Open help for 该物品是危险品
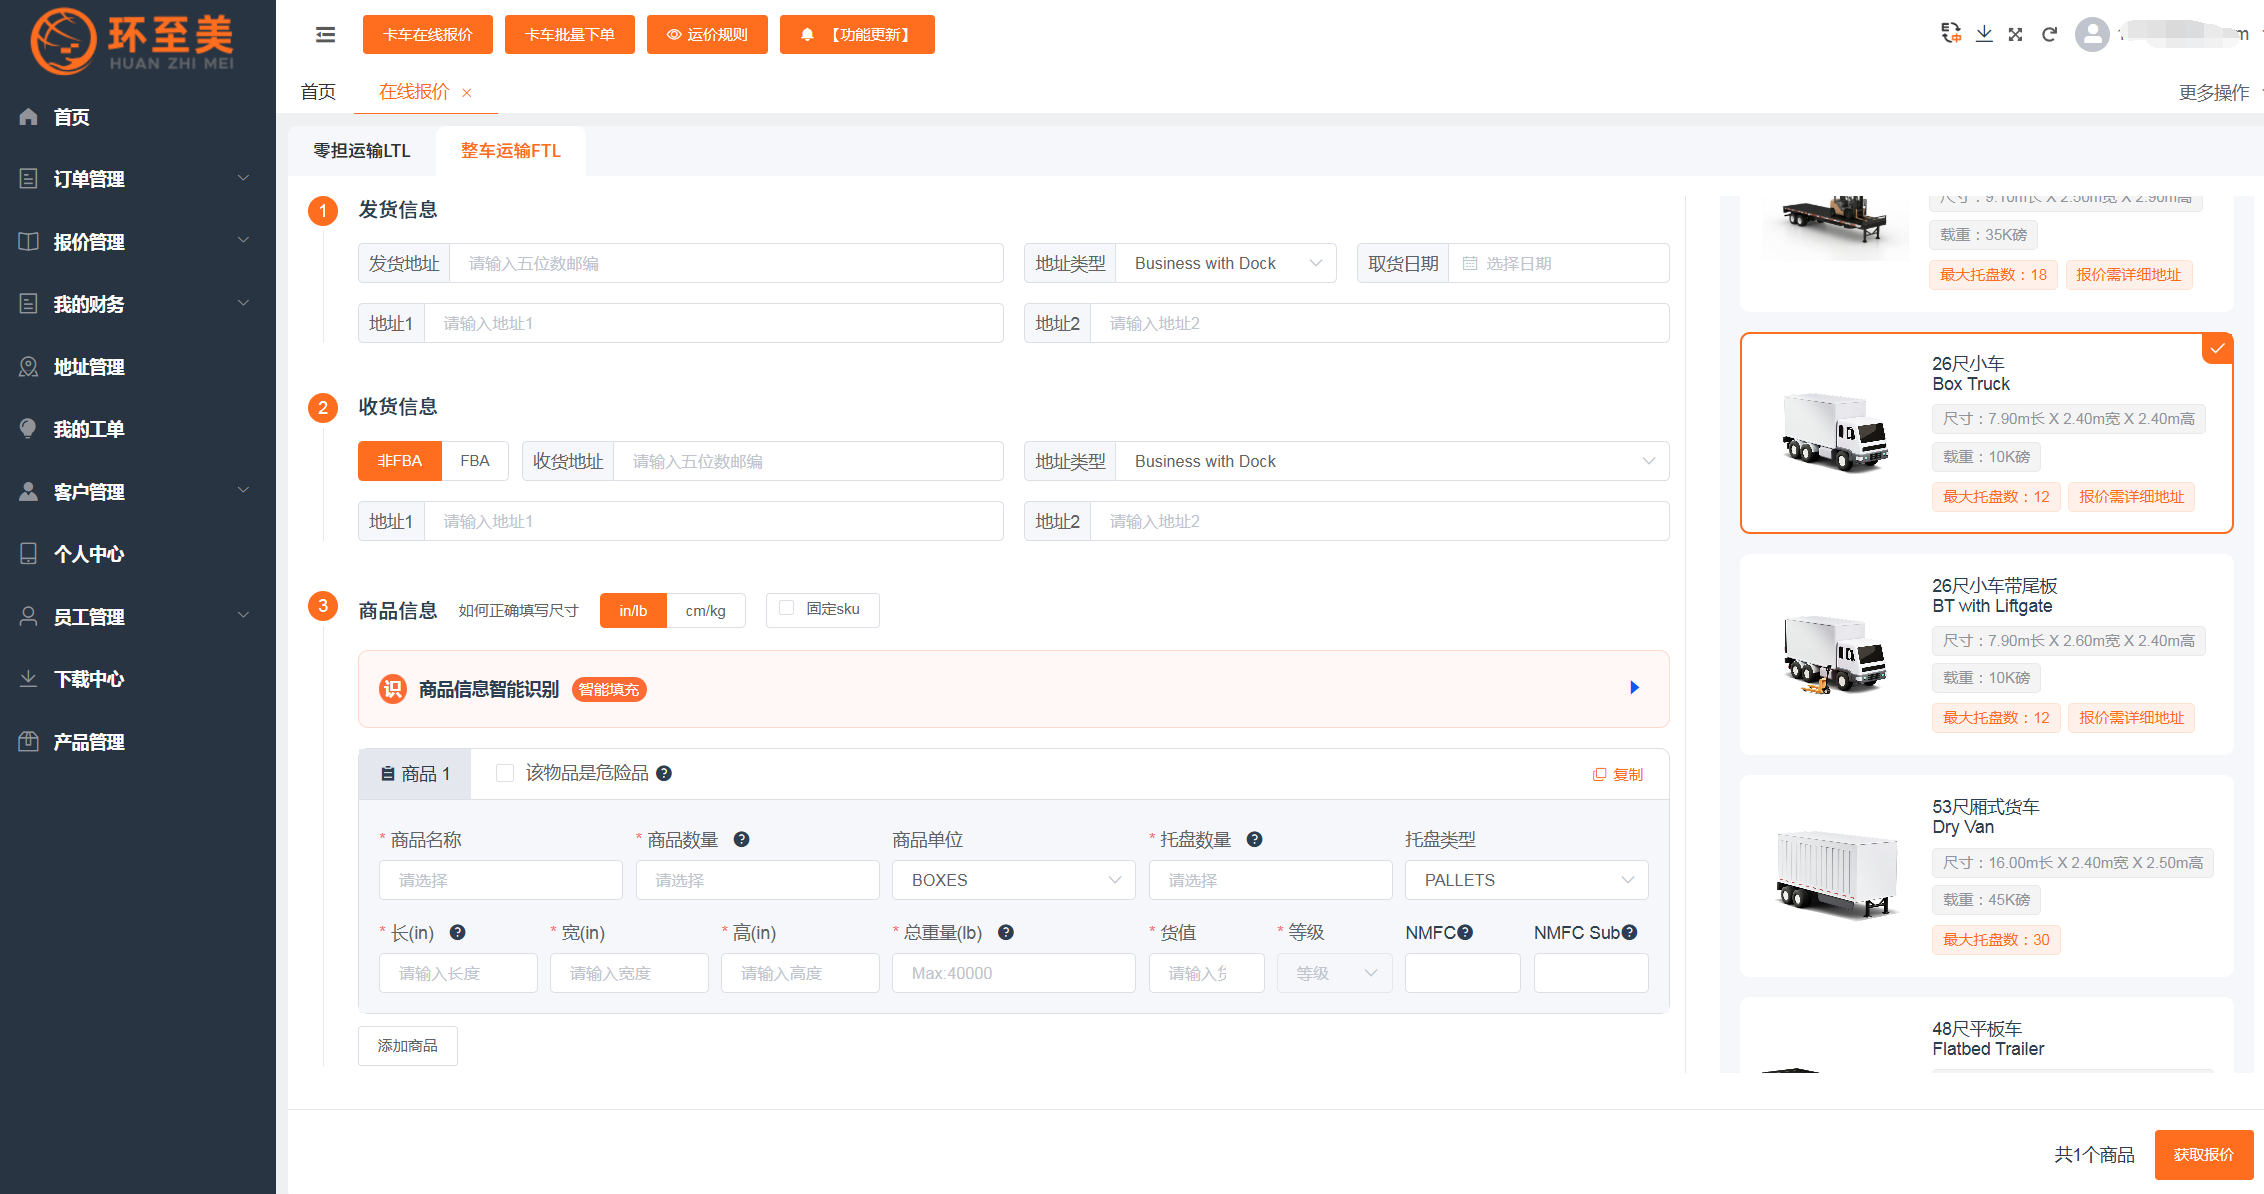The height and width of the screenshot is (1194, 2264). (x=664, y=773)
